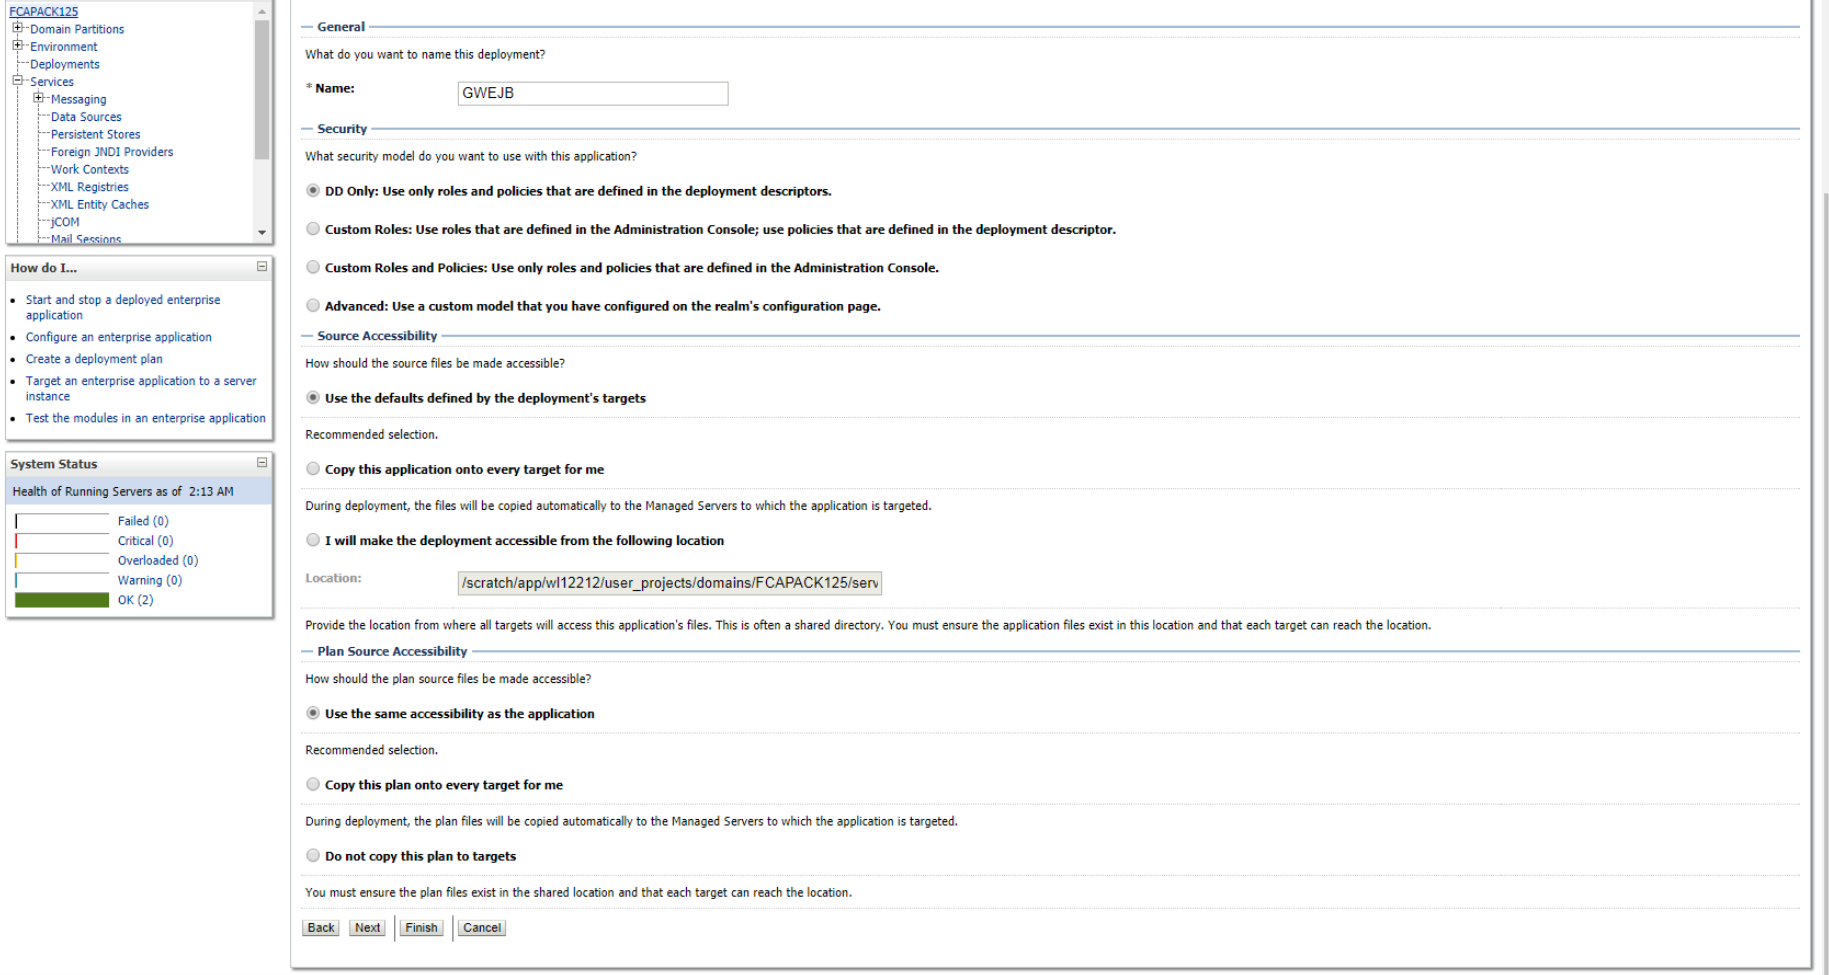The image size is (1829, 975).
Task: Collapse the How do I panel
Action: [262, 267]
